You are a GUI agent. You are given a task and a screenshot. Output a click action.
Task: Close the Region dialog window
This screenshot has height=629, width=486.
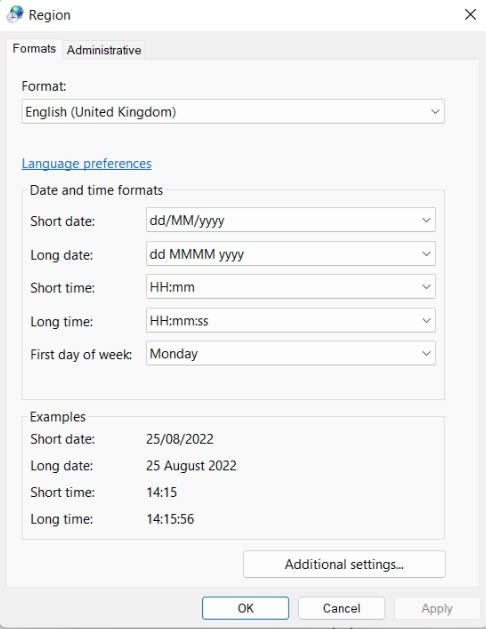pos(470,14)
